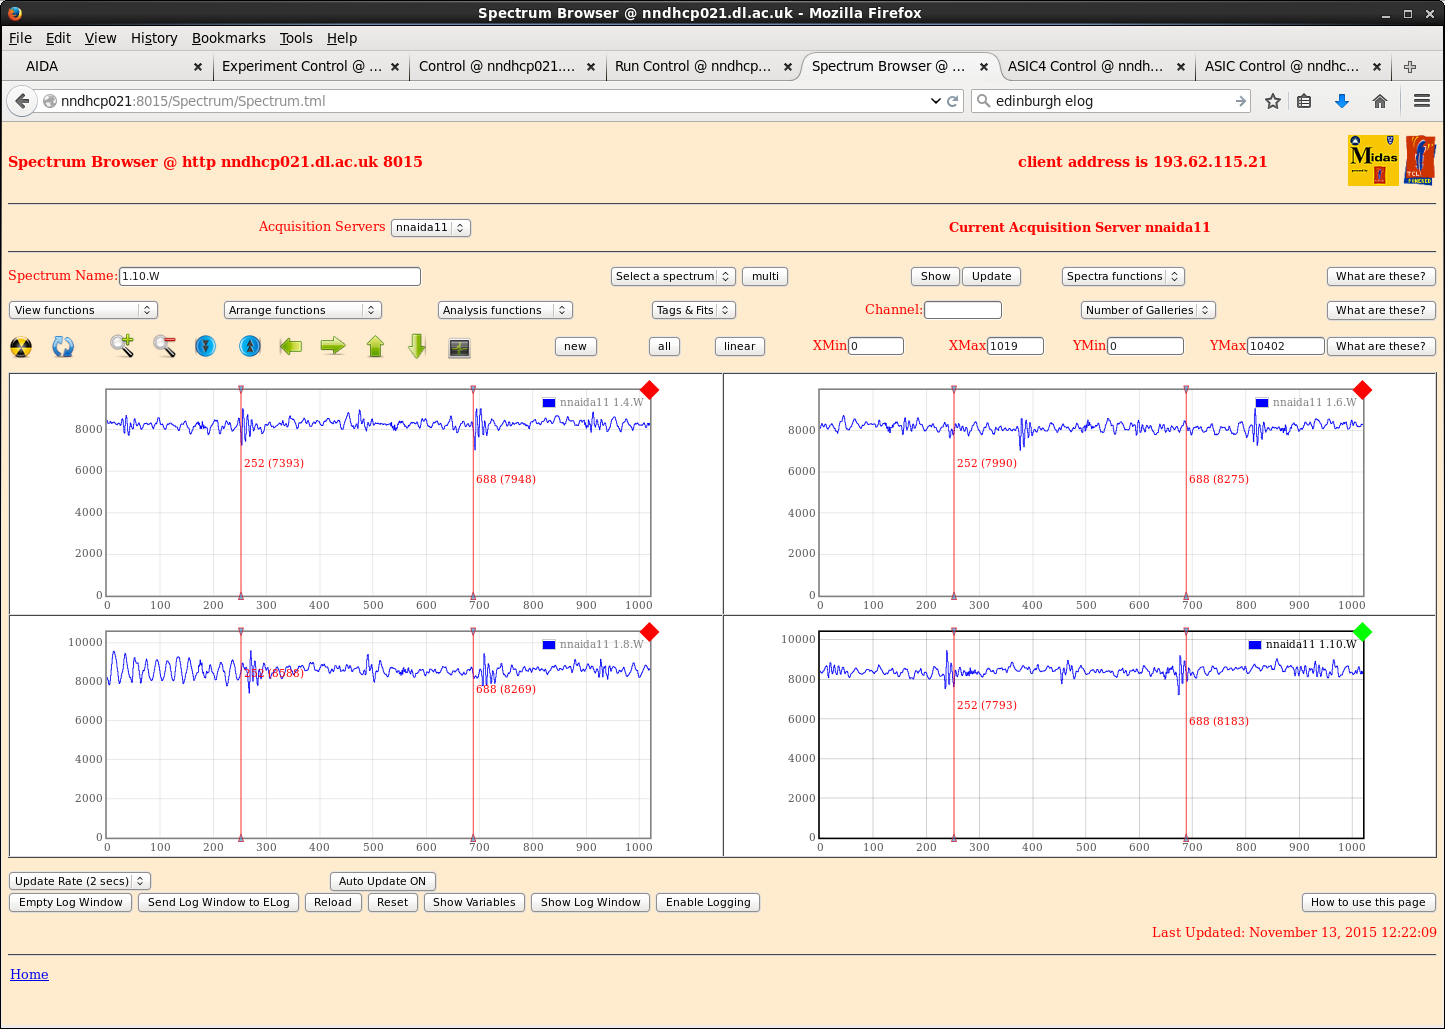Switch to the Run Control tab
This screenshot has width=1445, height=1029.
point(692,66)
